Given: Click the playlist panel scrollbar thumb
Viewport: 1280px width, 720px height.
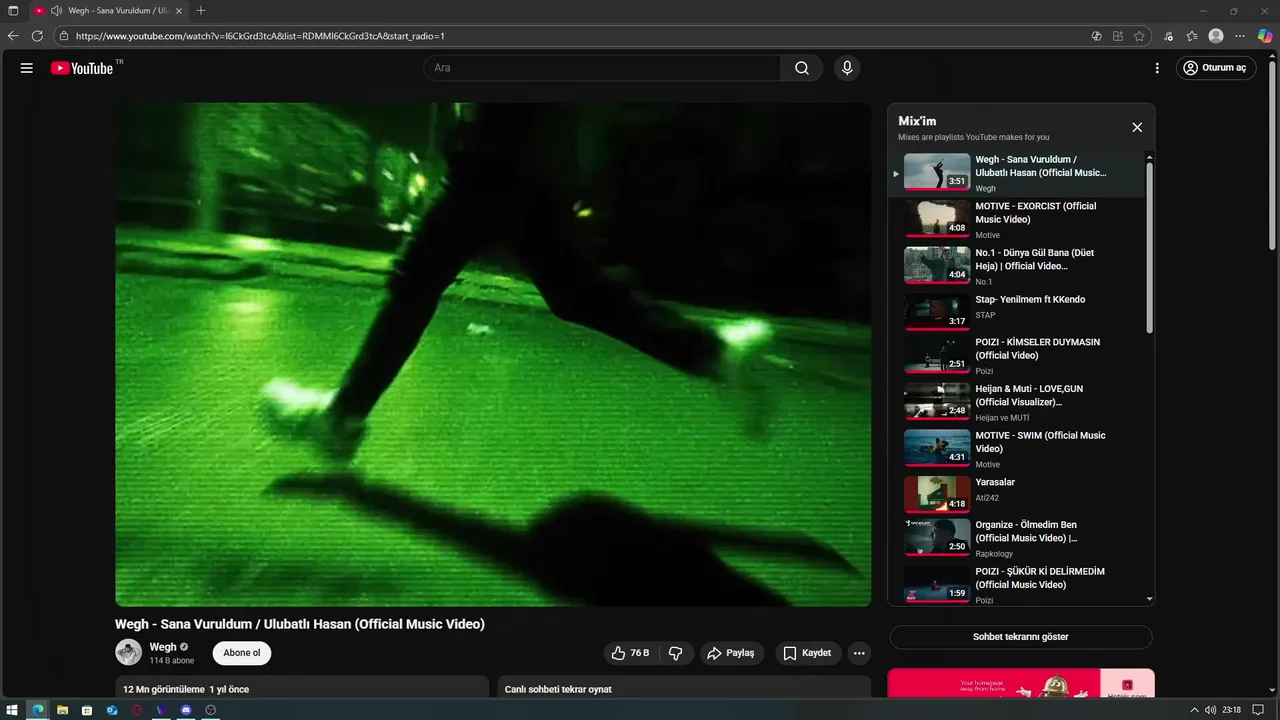Looking at the screenshot, I should coord(1149,247).
